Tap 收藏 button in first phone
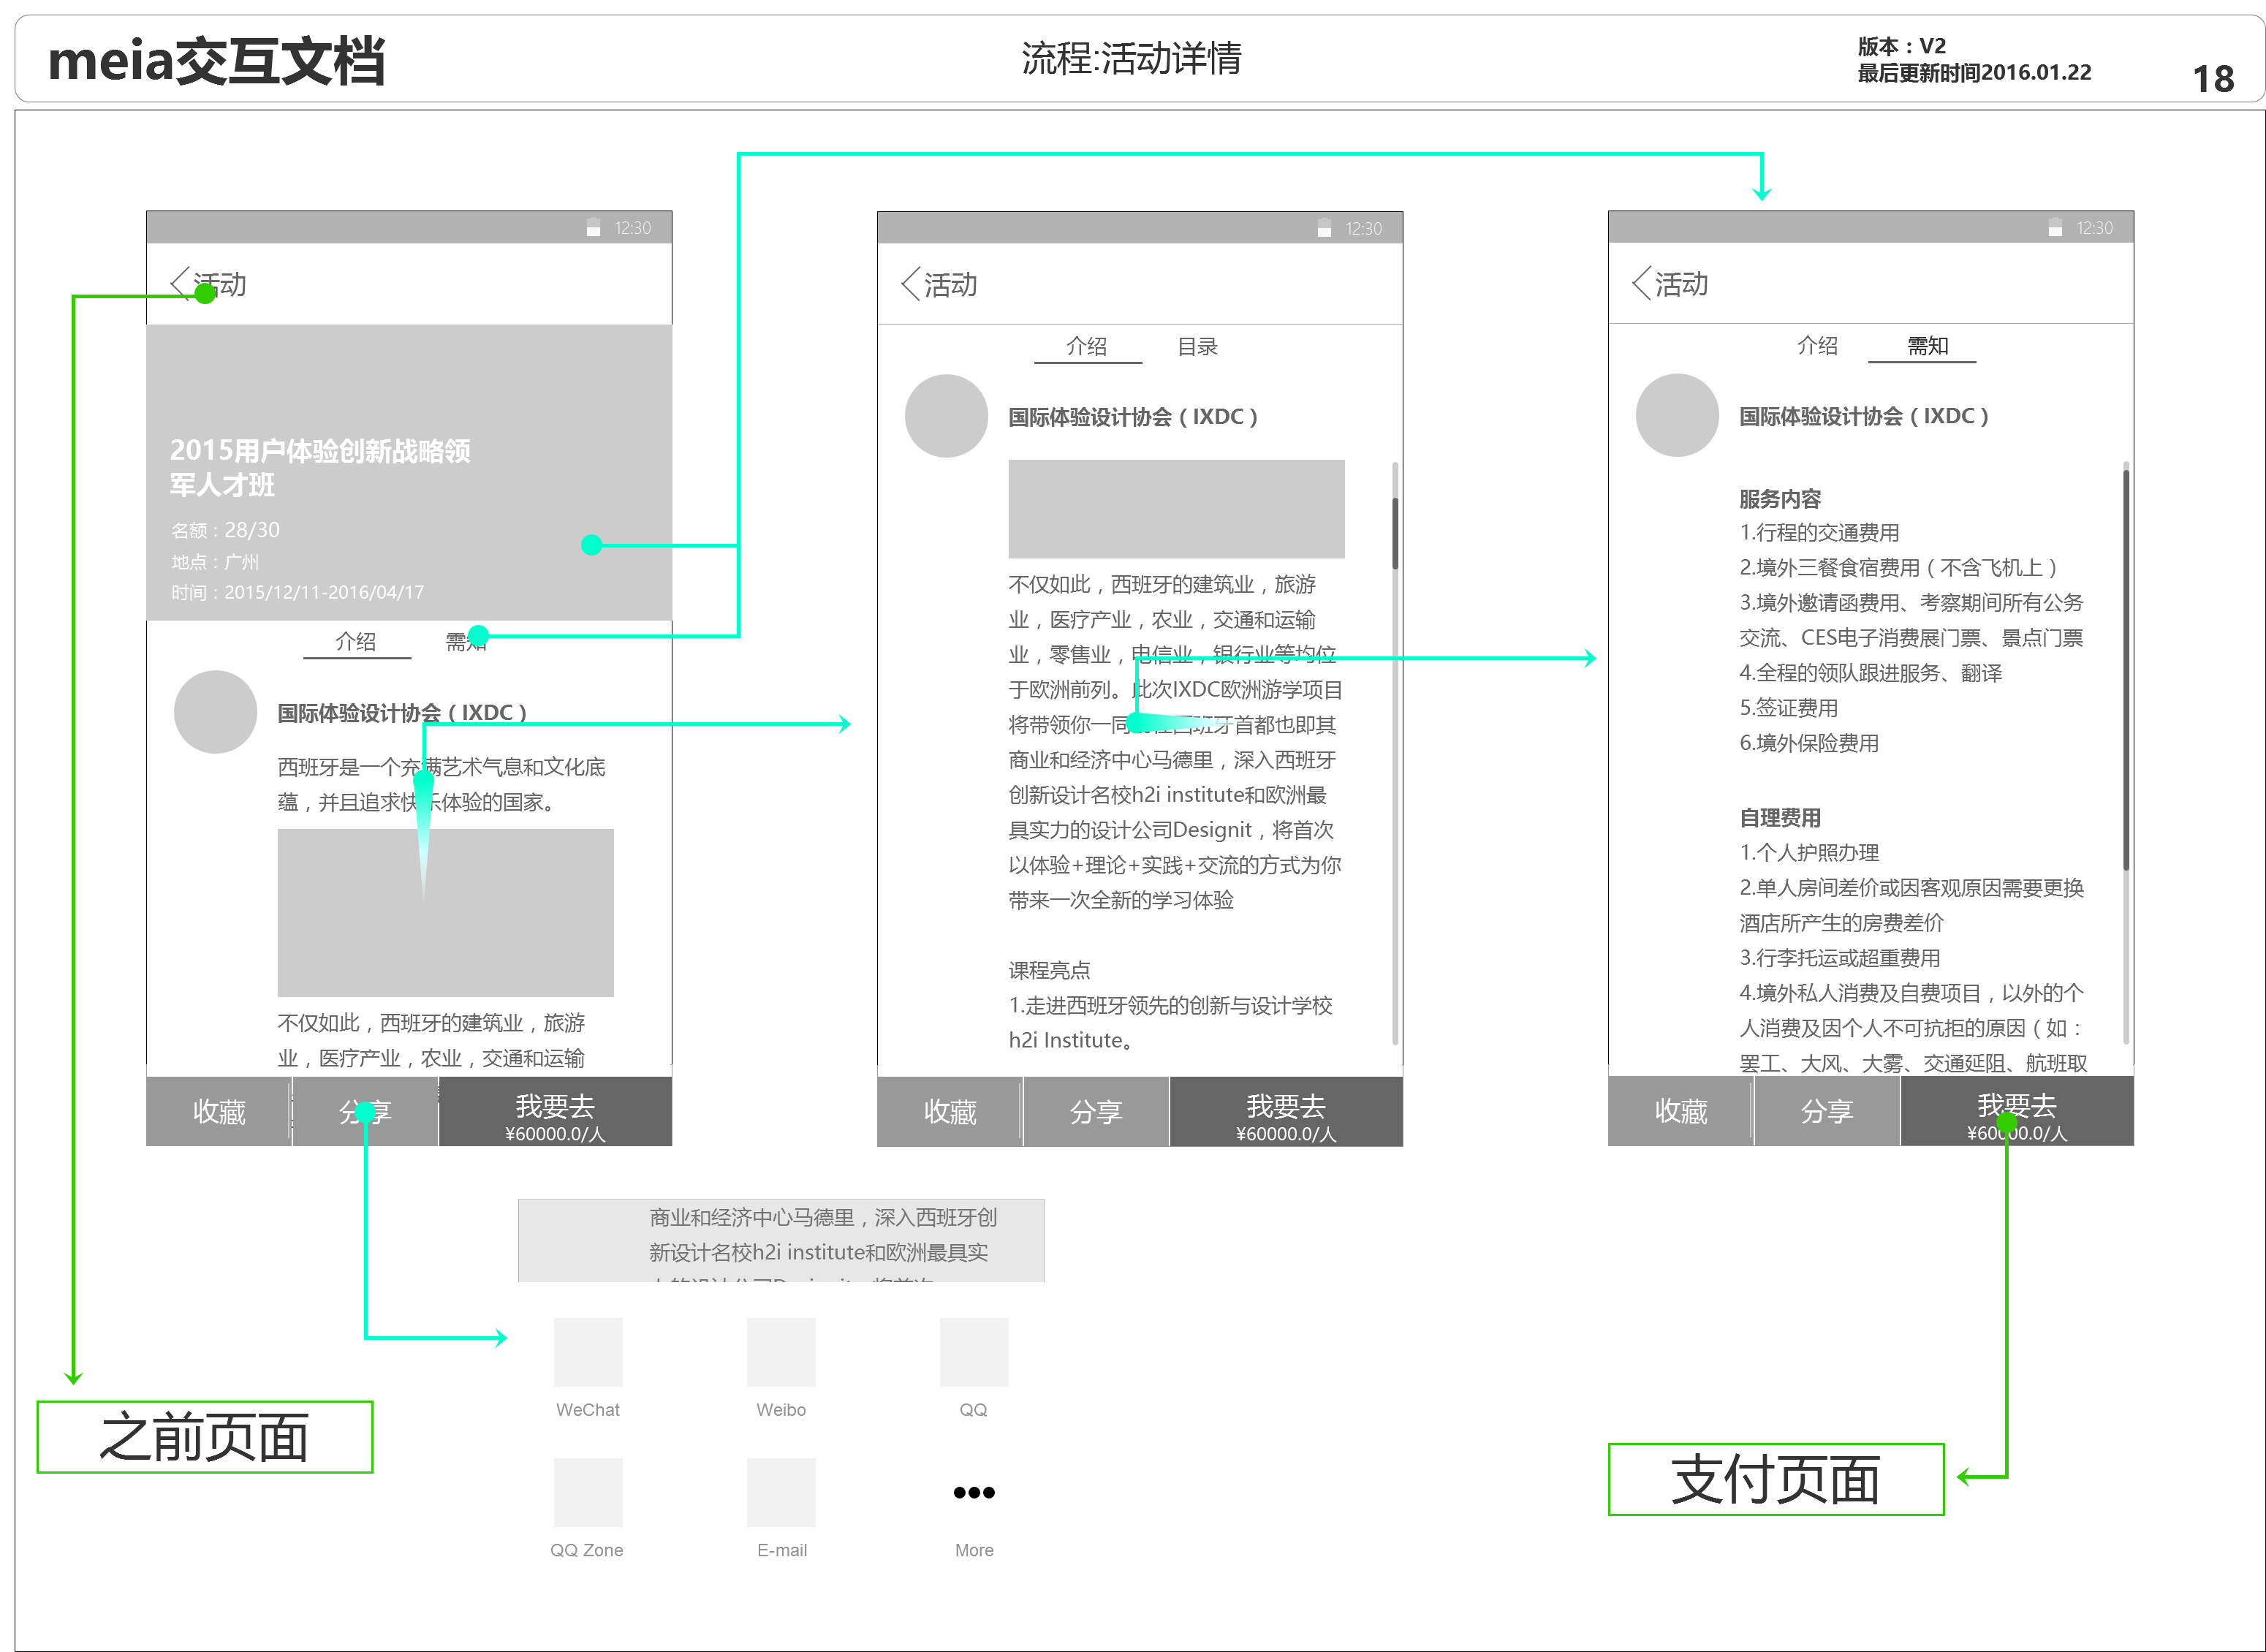Screen dimensions: 2266x1652 (x=219, y=1111)
